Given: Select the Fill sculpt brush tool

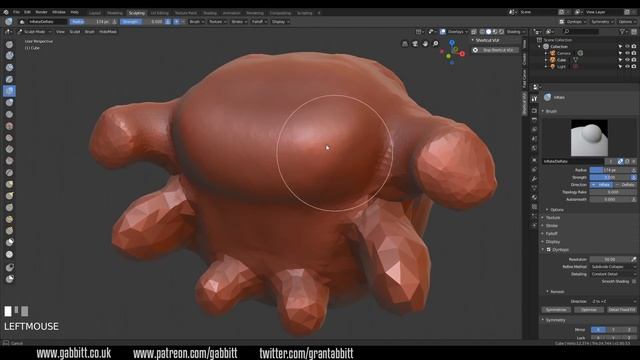Looking at the screenshot, I should [9, 149].
